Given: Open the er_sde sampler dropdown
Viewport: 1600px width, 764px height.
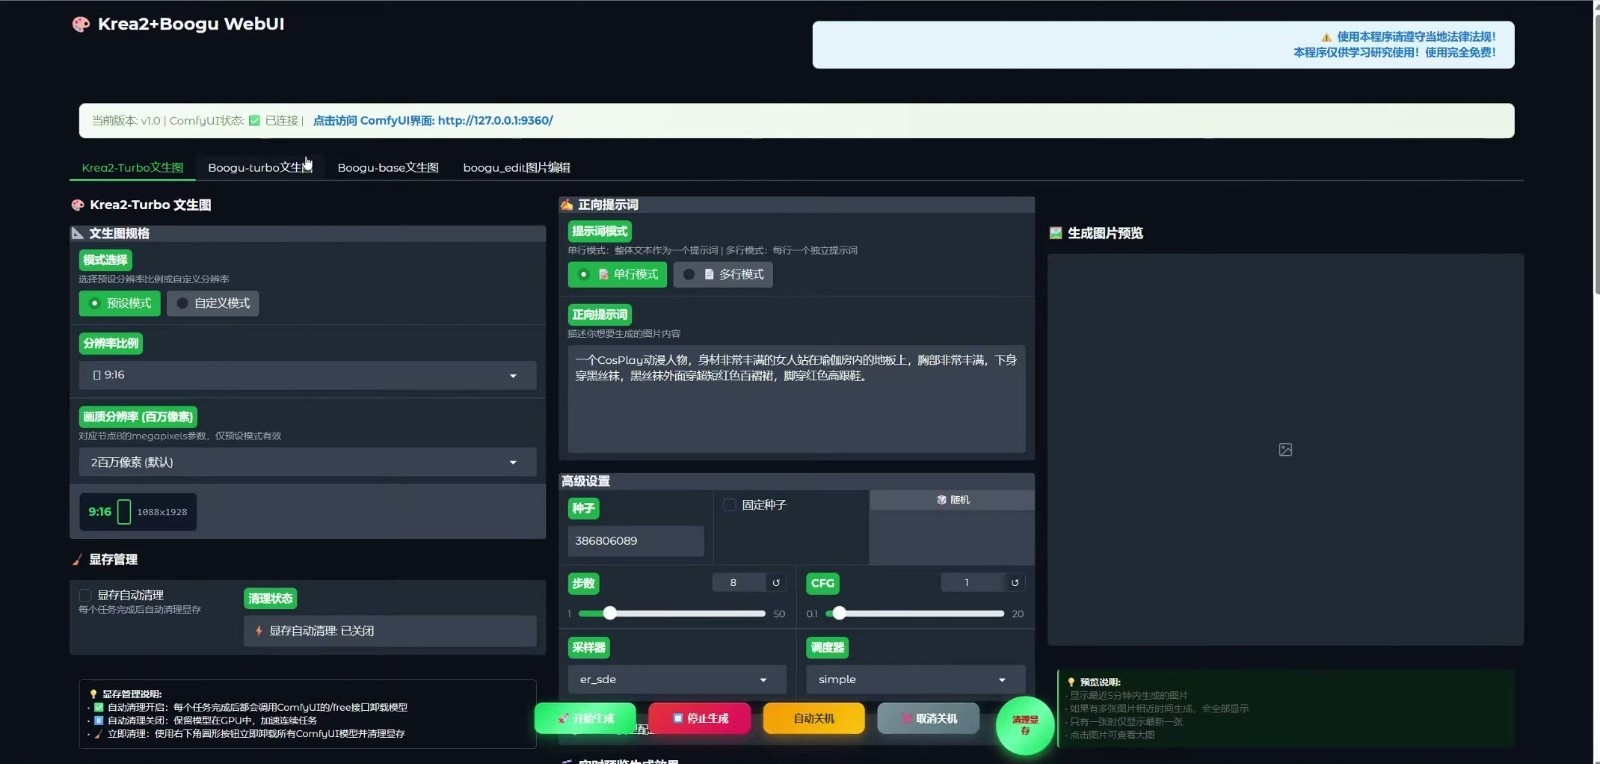Looking at the screenshot, I should click(674, 679).
